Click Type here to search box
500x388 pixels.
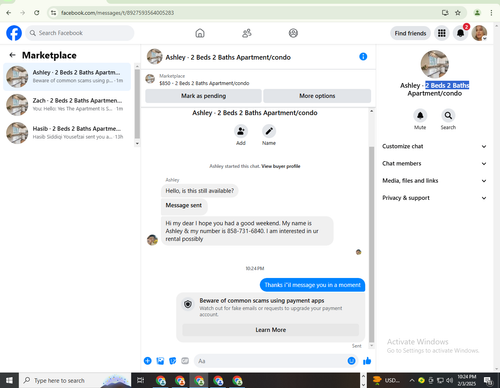[x=75, y=380]
